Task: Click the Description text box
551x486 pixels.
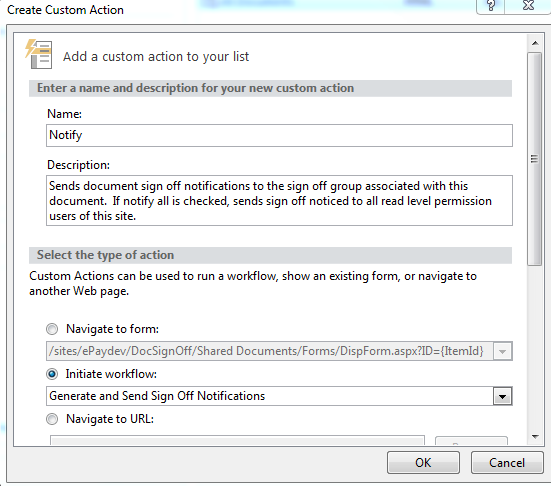Action: point(279,201)
